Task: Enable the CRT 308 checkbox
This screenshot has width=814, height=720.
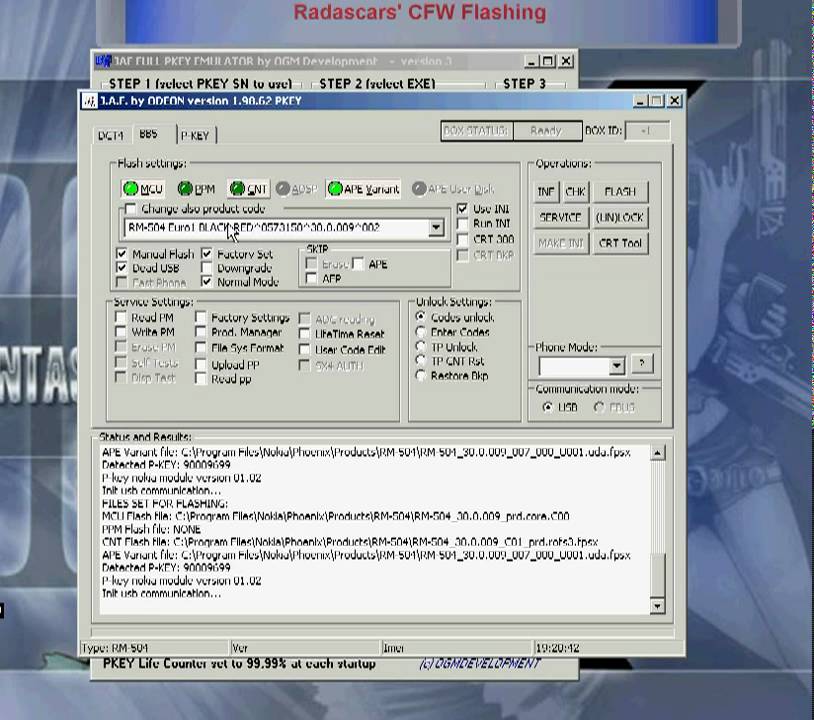Action: [462, 239]
